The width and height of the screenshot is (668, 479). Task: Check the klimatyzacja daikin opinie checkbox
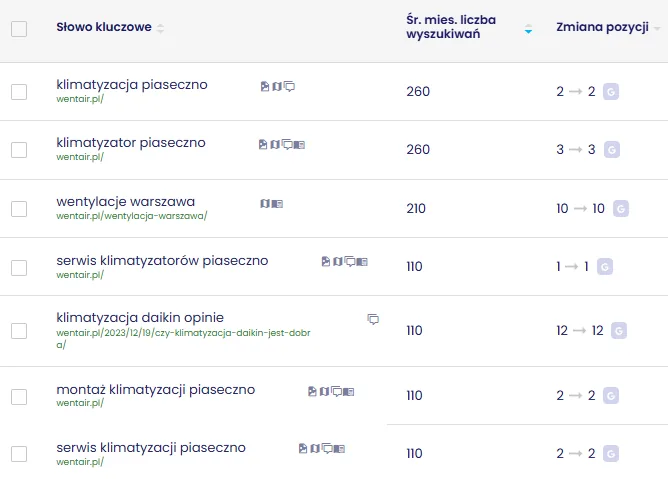(x=19, y=331)
